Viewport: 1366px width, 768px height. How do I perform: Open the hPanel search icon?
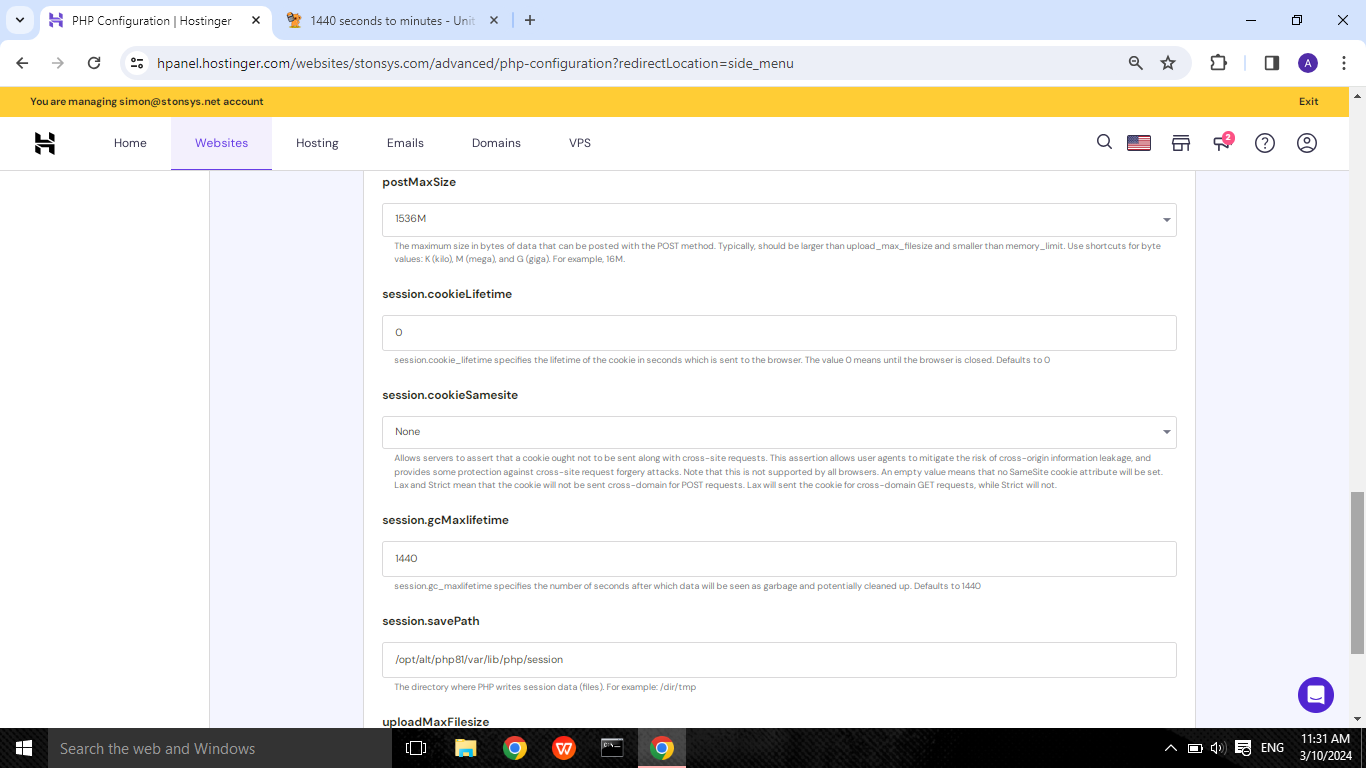[x=1104, y=143]
